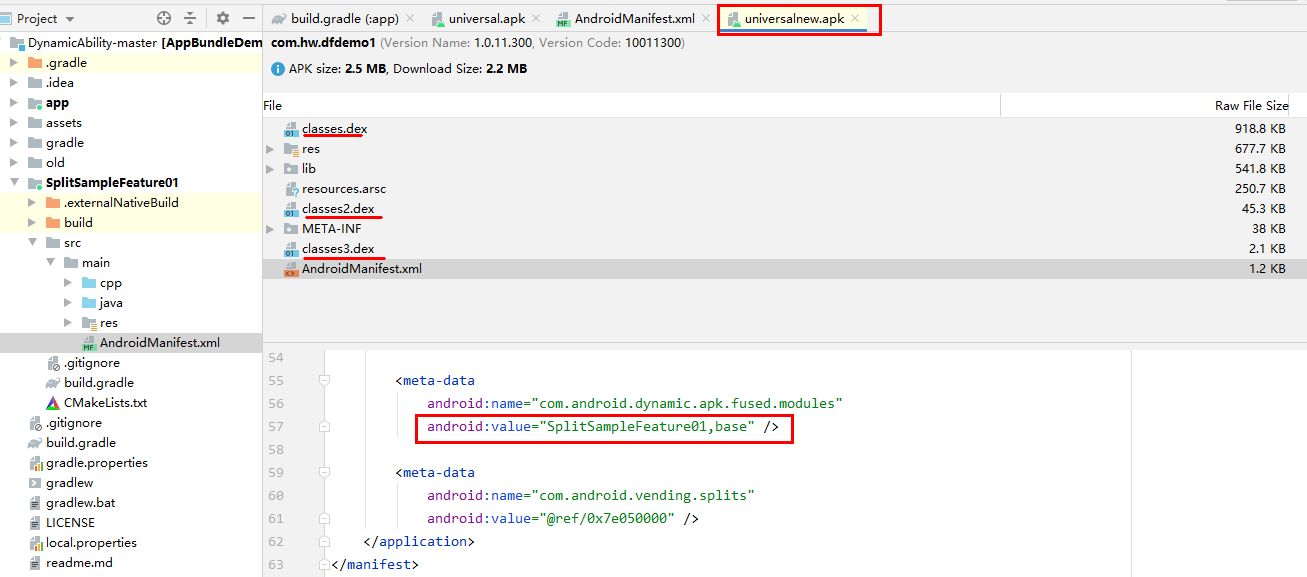Click the 918.8 KB size value
The width and height of the screenshot is (1307, 577).
pos(1260,129)
